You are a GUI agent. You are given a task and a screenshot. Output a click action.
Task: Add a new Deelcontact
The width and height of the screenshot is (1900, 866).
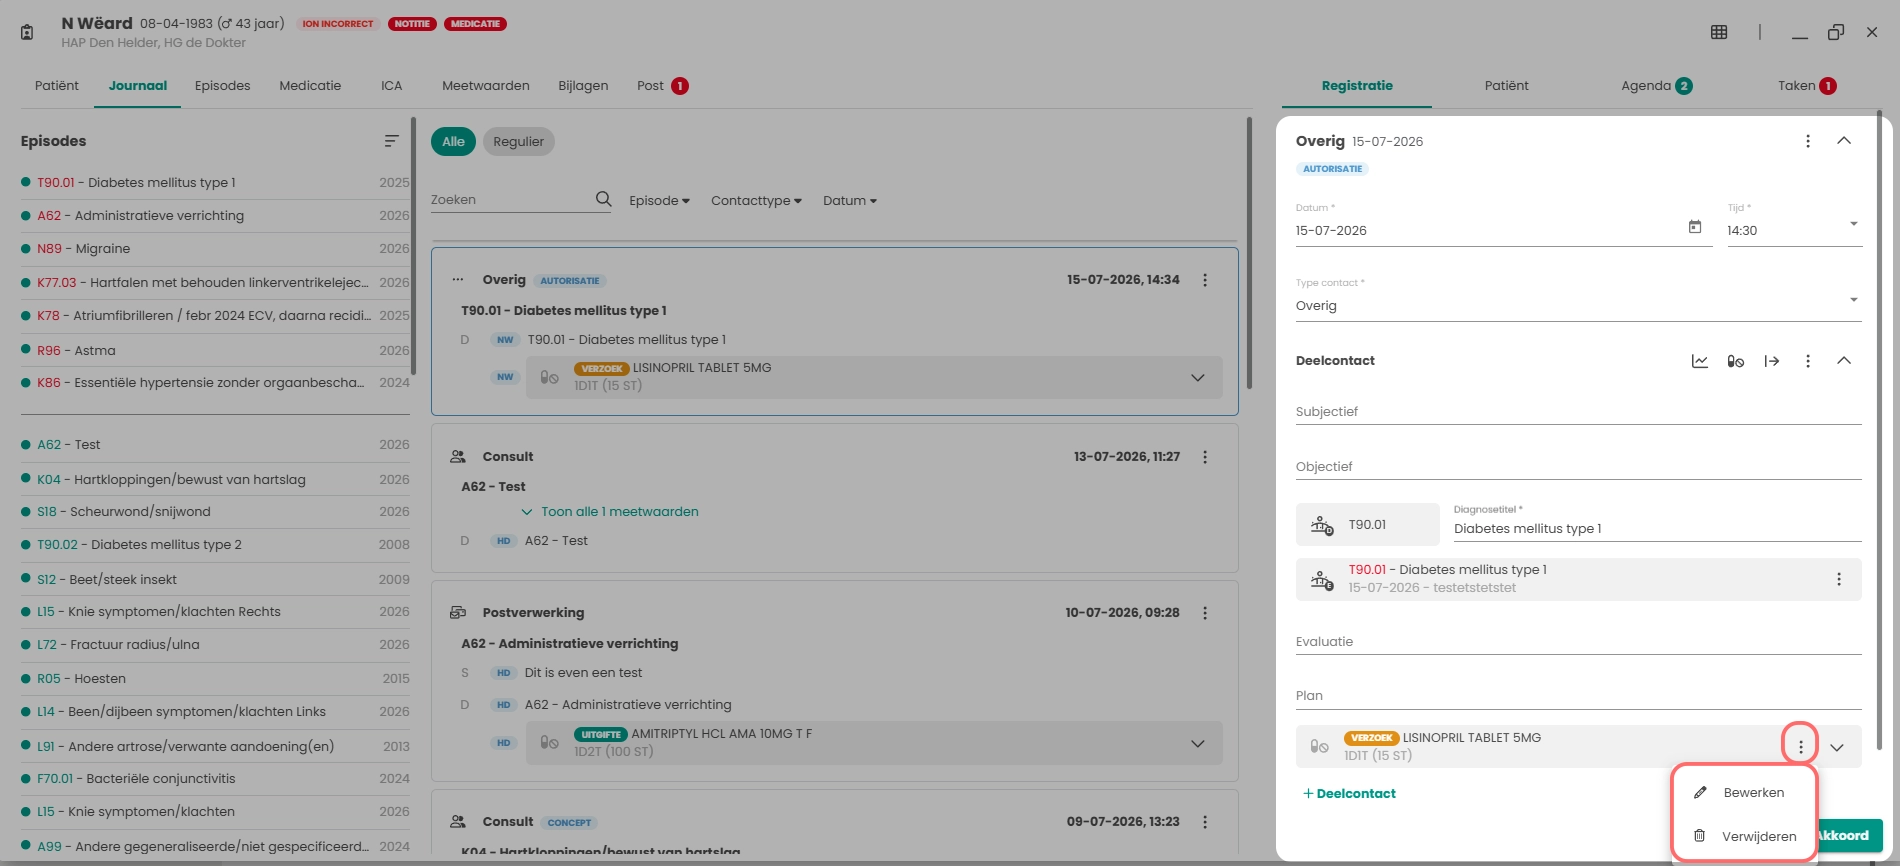pyautogui.click(x=1350, y=794)
